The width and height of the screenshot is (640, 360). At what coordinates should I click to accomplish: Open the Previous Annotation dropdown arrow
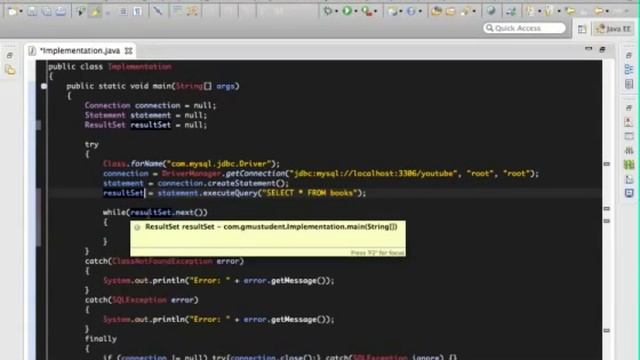tap(559, 11)
